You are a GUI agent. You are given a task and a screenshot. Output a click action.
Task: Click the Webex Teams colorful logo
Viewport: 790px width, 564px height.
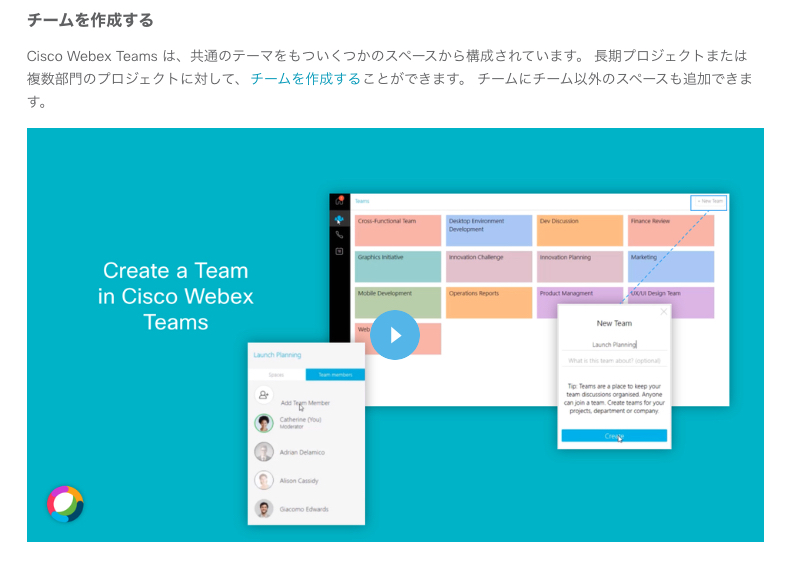65,504
